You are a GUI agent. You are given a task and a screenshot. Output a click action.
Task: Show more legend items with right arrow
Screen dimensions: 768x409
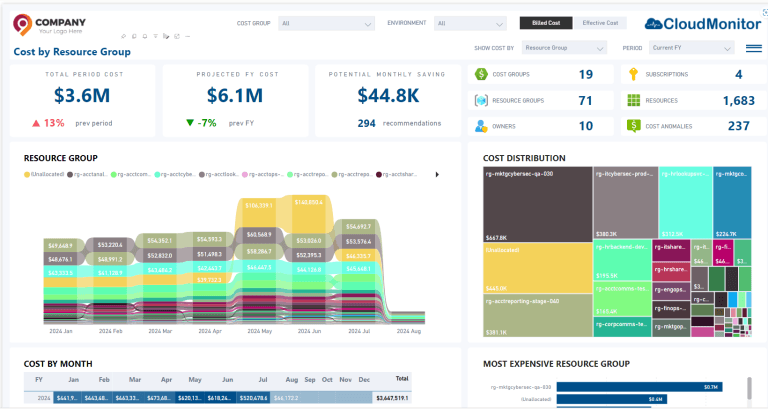click(x=437, y=174)
